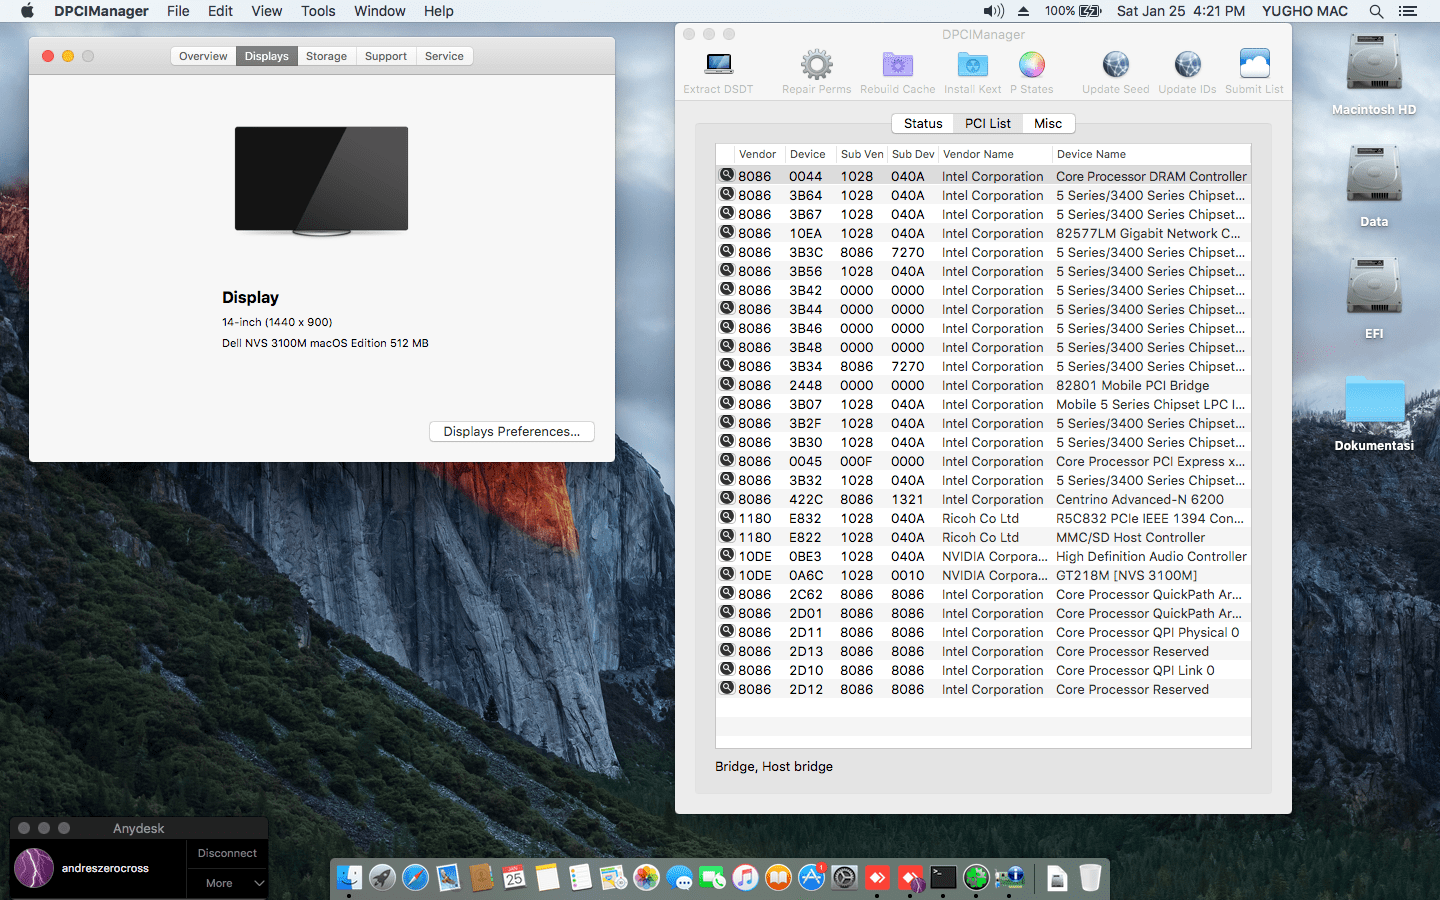Click the Rebuild Cache toolbar icon
Screen dimensions: 1440x900
pos(897,65)
